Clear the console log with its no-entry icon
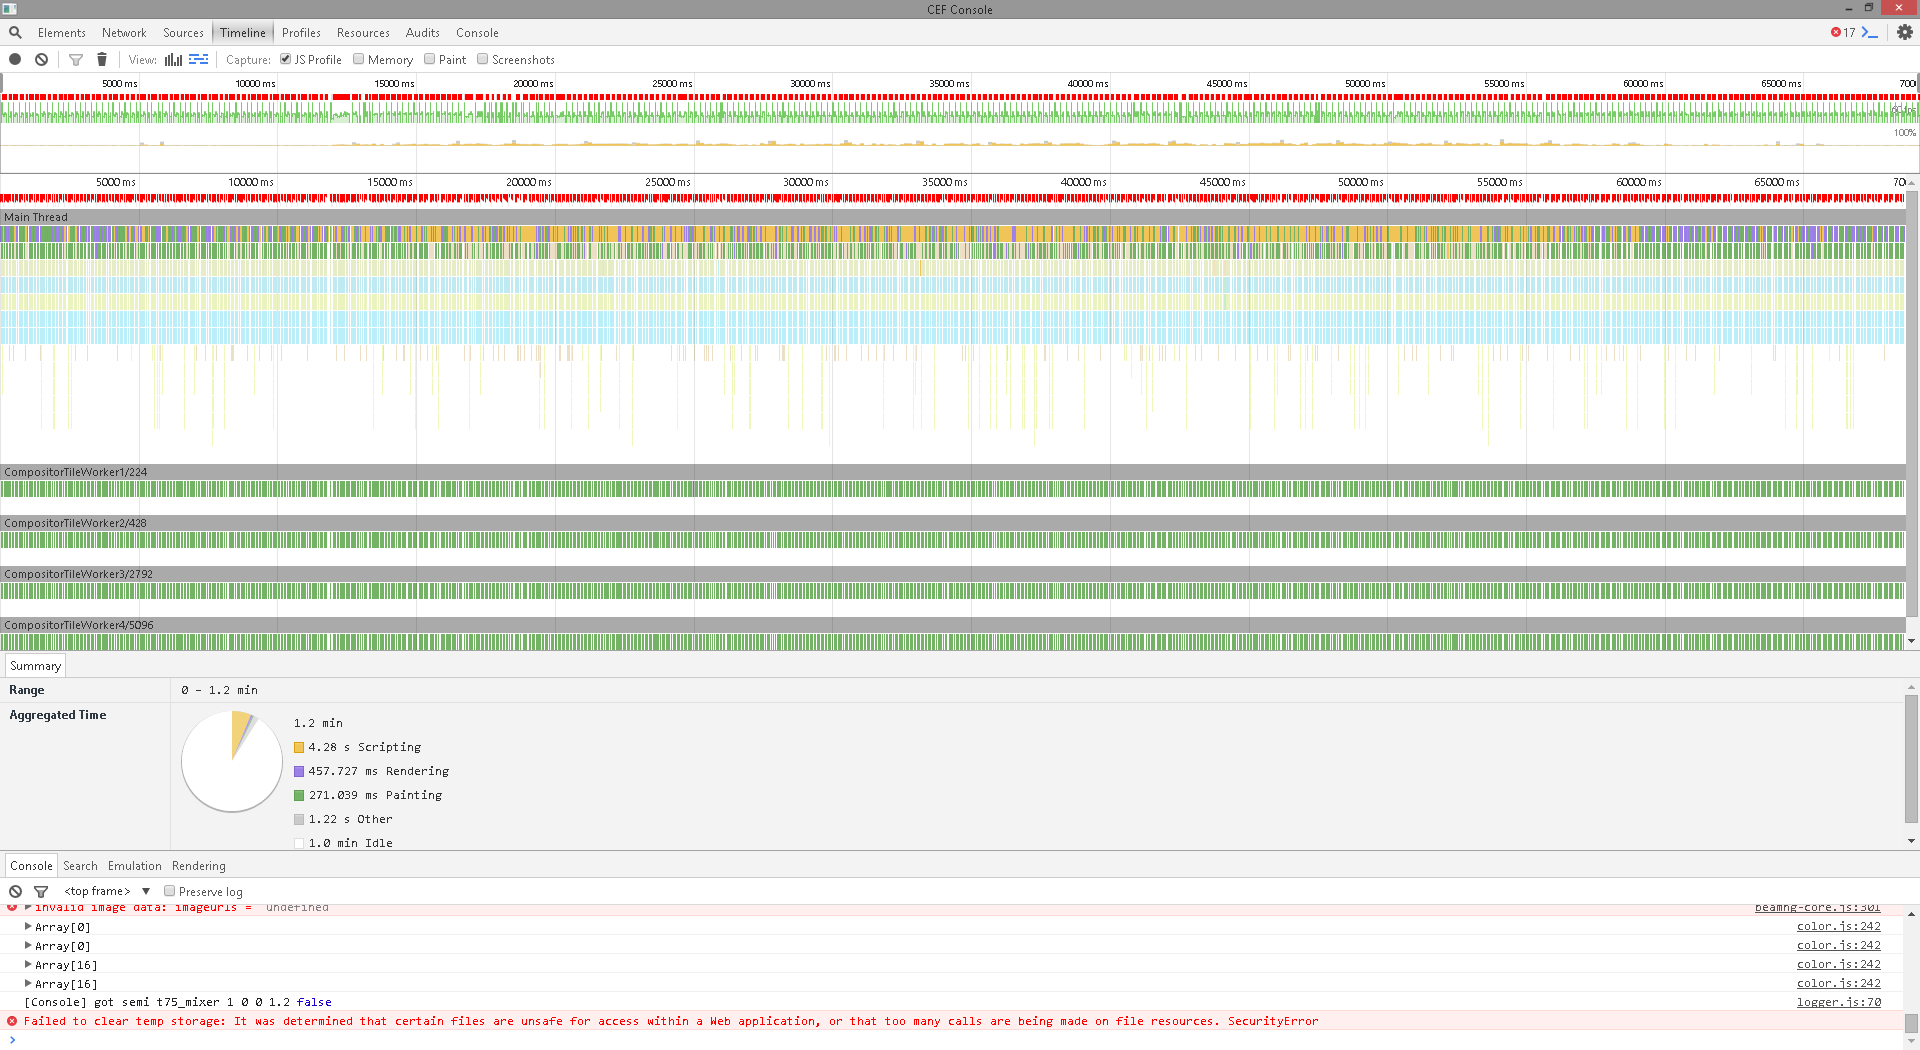Screen dimensions: 1920x1050 click(15, 892)
